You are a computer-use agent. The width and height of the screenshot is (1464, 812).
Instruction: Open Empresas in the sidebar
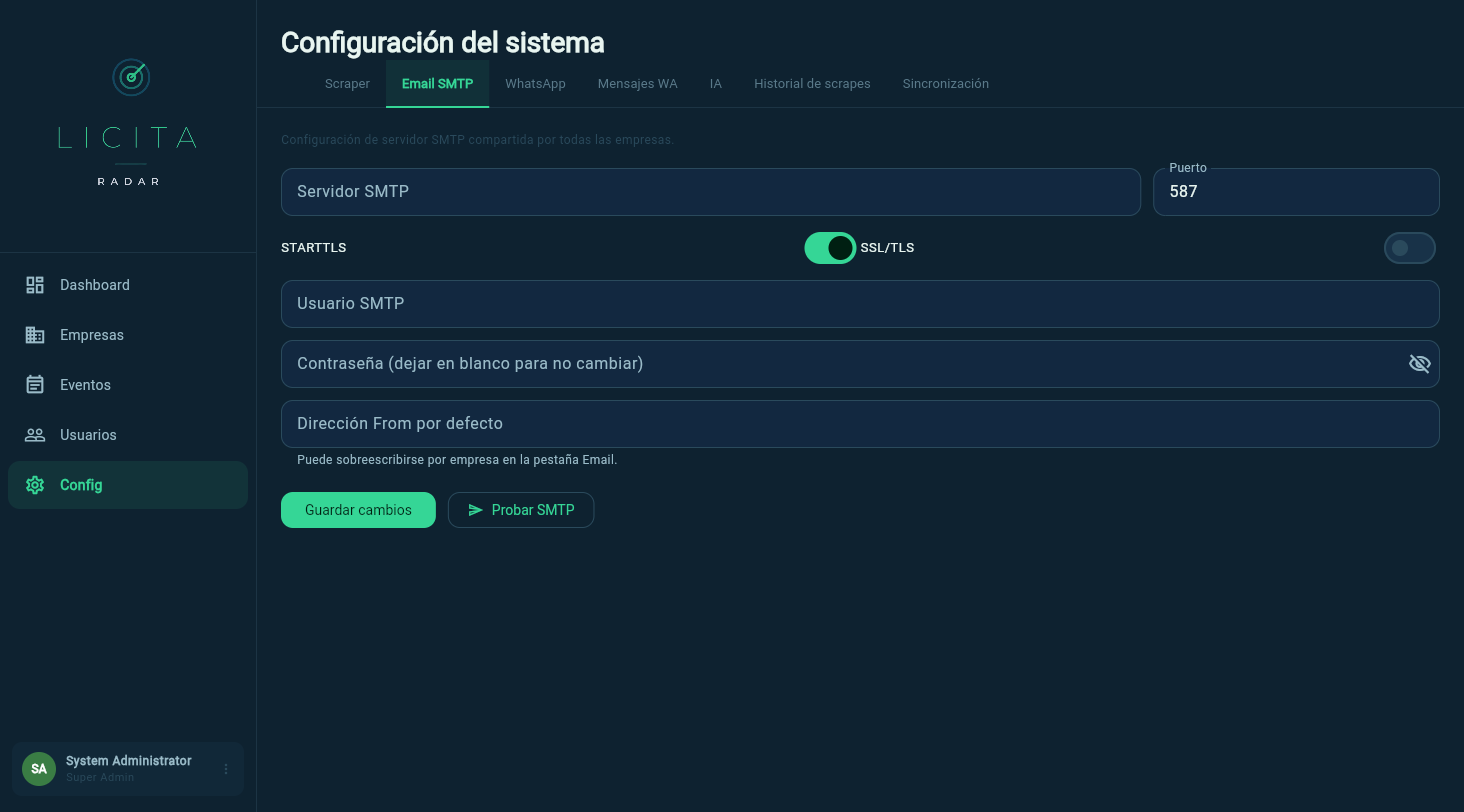[x=128, y=335]
